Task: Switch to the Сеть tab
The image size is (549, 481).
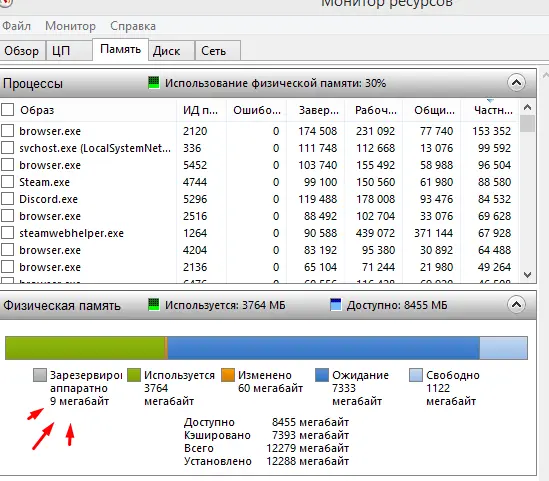Action: pyautogui.click(x=218, y=51)
